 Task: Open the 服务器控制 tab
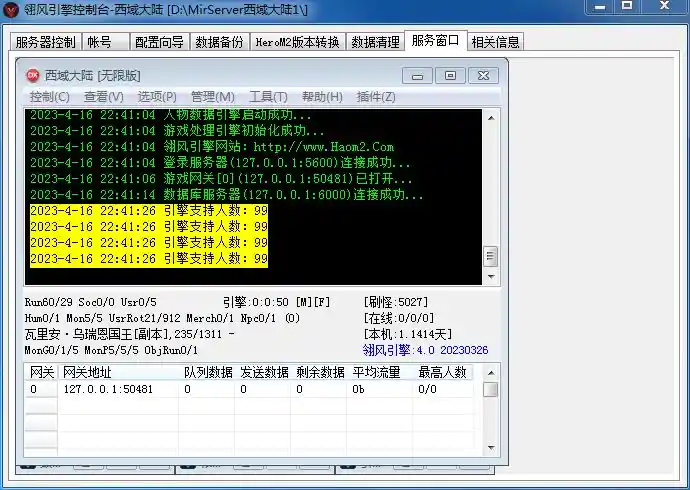point(45,42)
